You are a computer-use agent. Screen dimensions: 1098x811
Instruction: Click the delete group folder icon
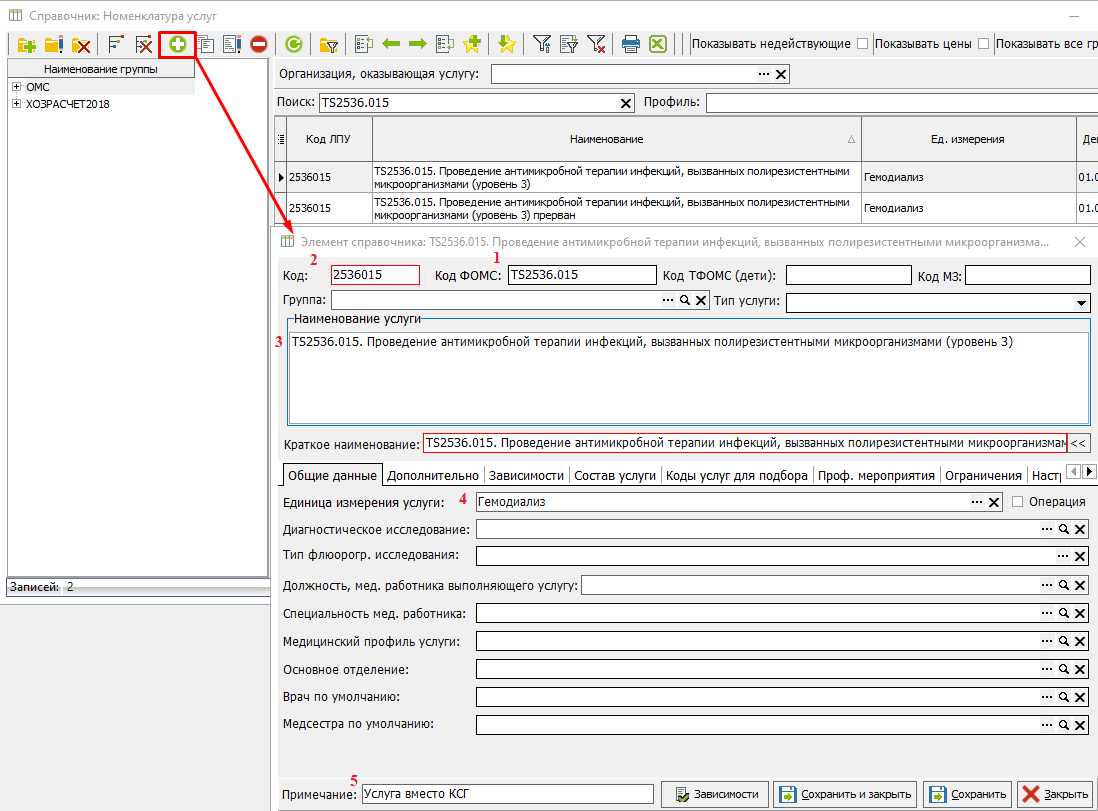81,44
